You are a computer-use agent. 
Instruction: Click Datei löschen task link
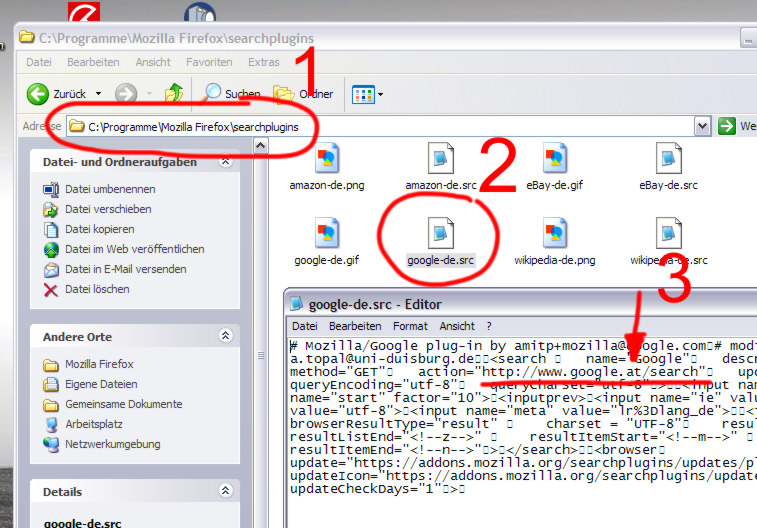coord(97,289)
